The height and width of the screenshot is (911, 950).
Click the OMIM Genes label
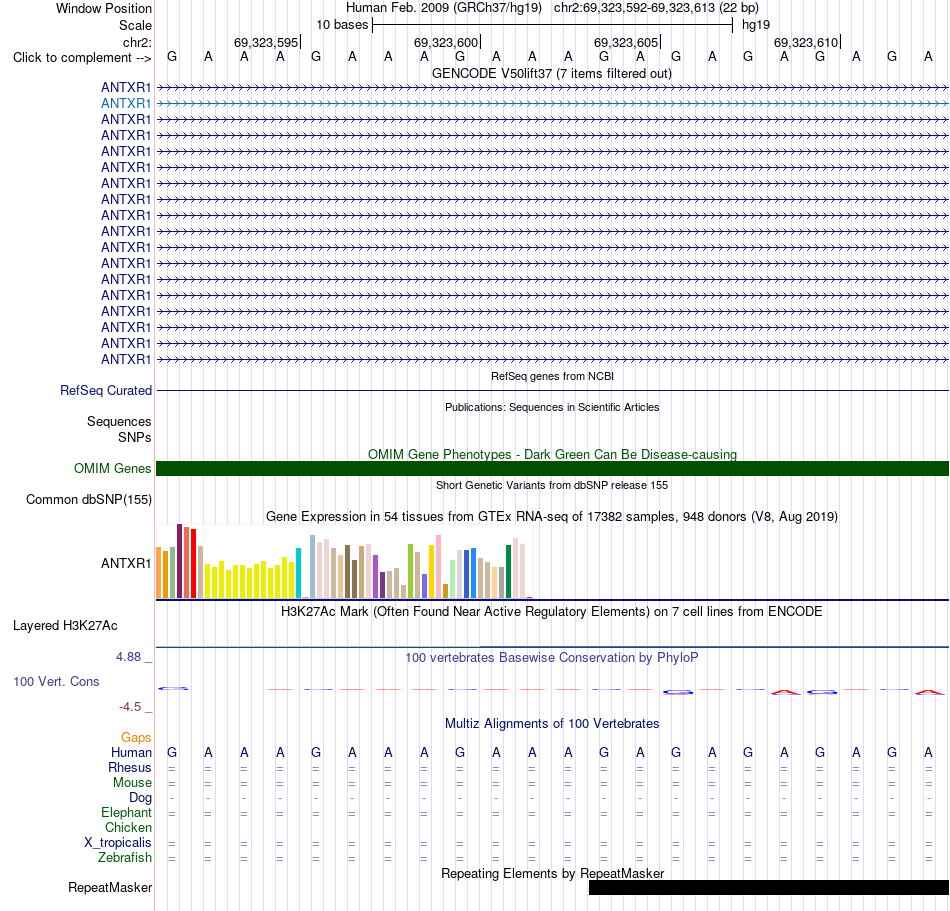pyautogui.click(x=112, y=468)
